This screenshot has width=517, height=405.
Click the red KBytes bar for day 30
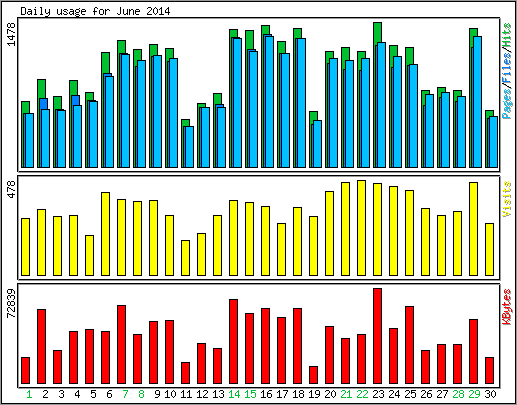pyautogui.click(x=489, y=371)
